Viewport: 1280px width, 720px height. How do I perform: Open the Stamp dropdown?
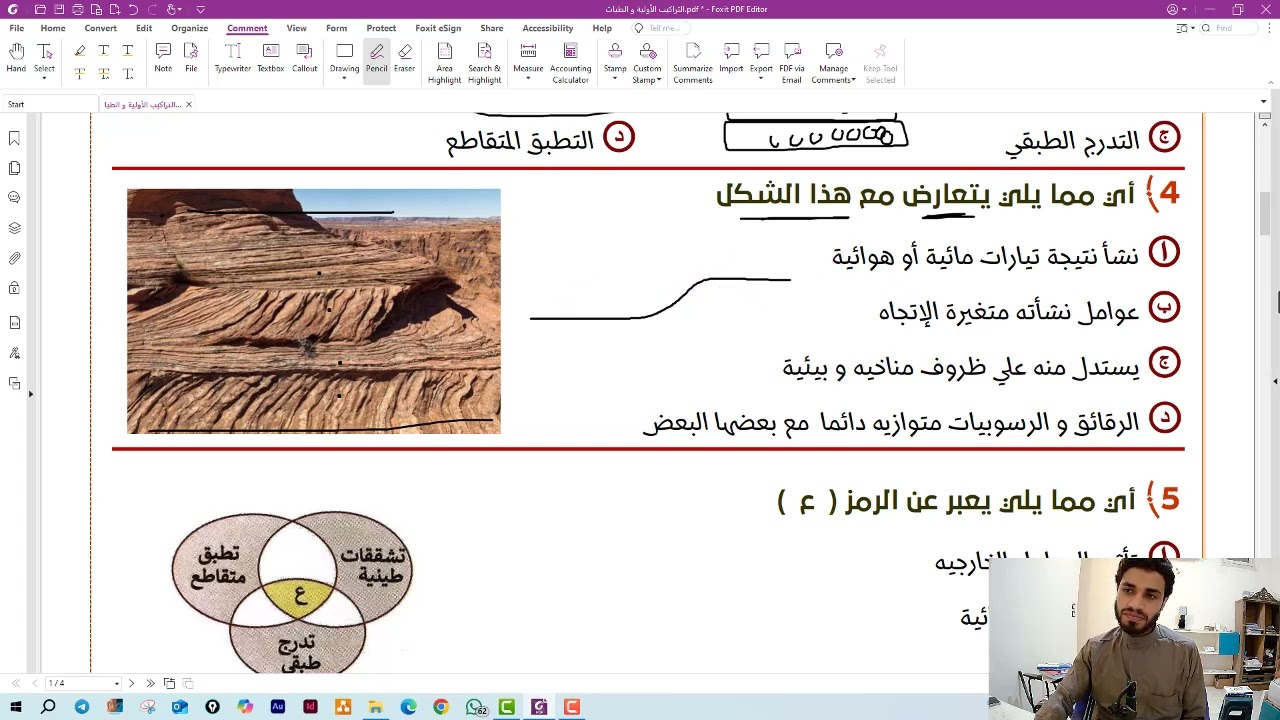click(615, 61)
